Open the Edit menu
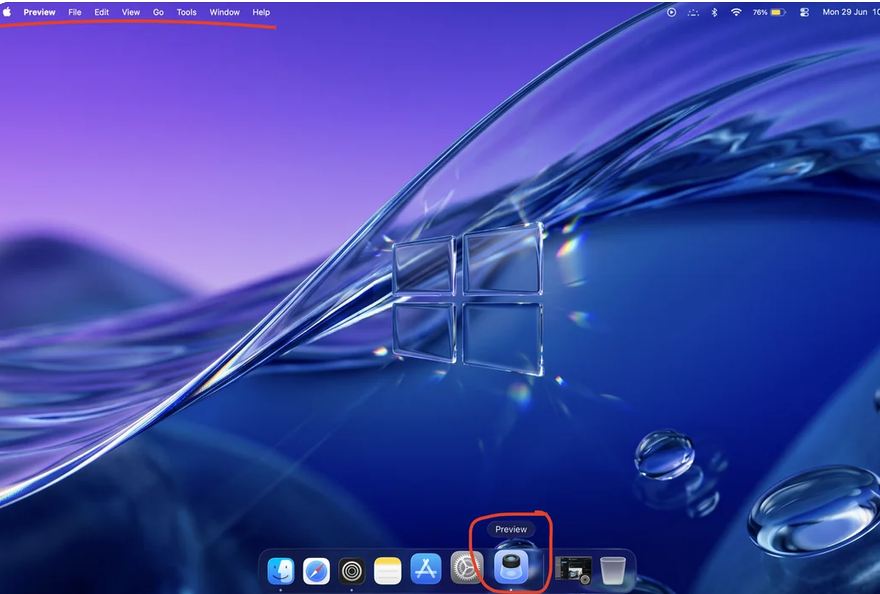 [102, 12]
